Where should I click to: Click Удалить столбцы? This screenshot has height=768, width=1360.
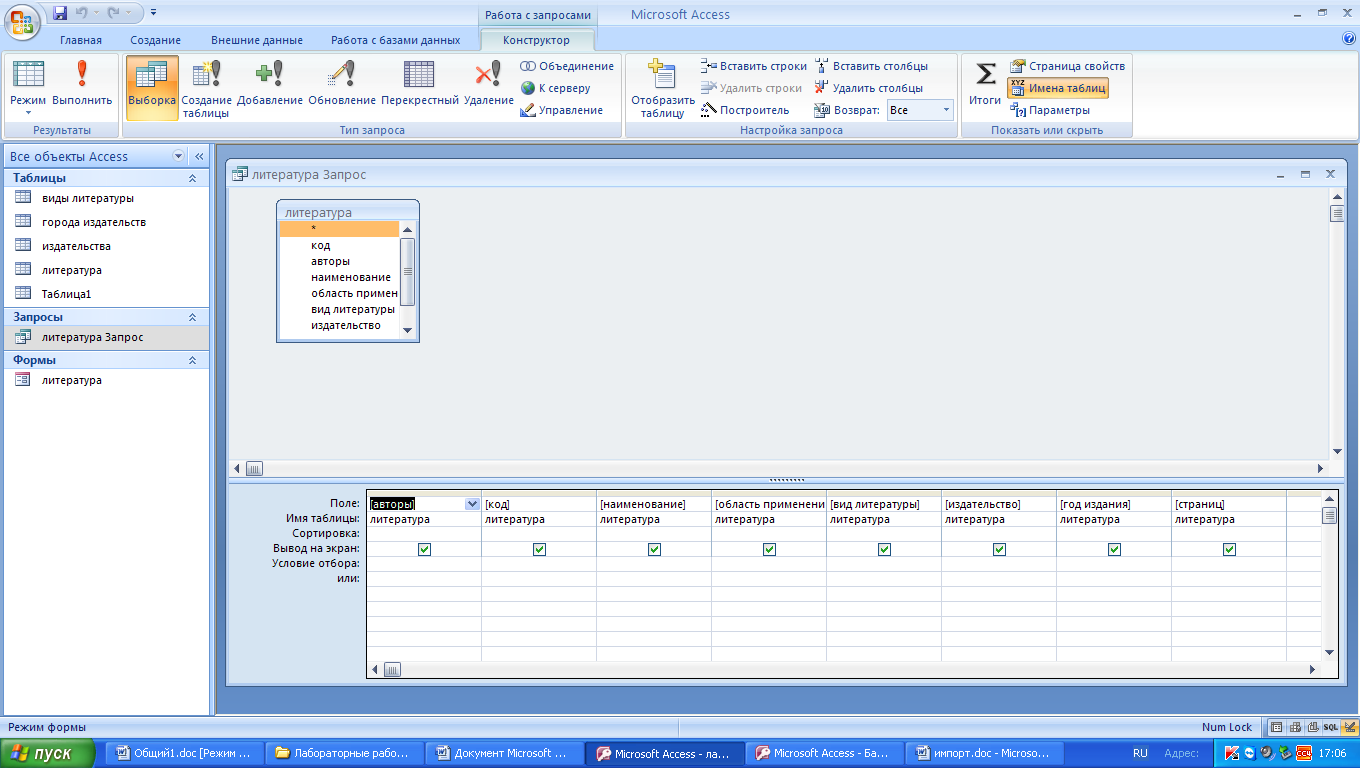click(868, 88)
